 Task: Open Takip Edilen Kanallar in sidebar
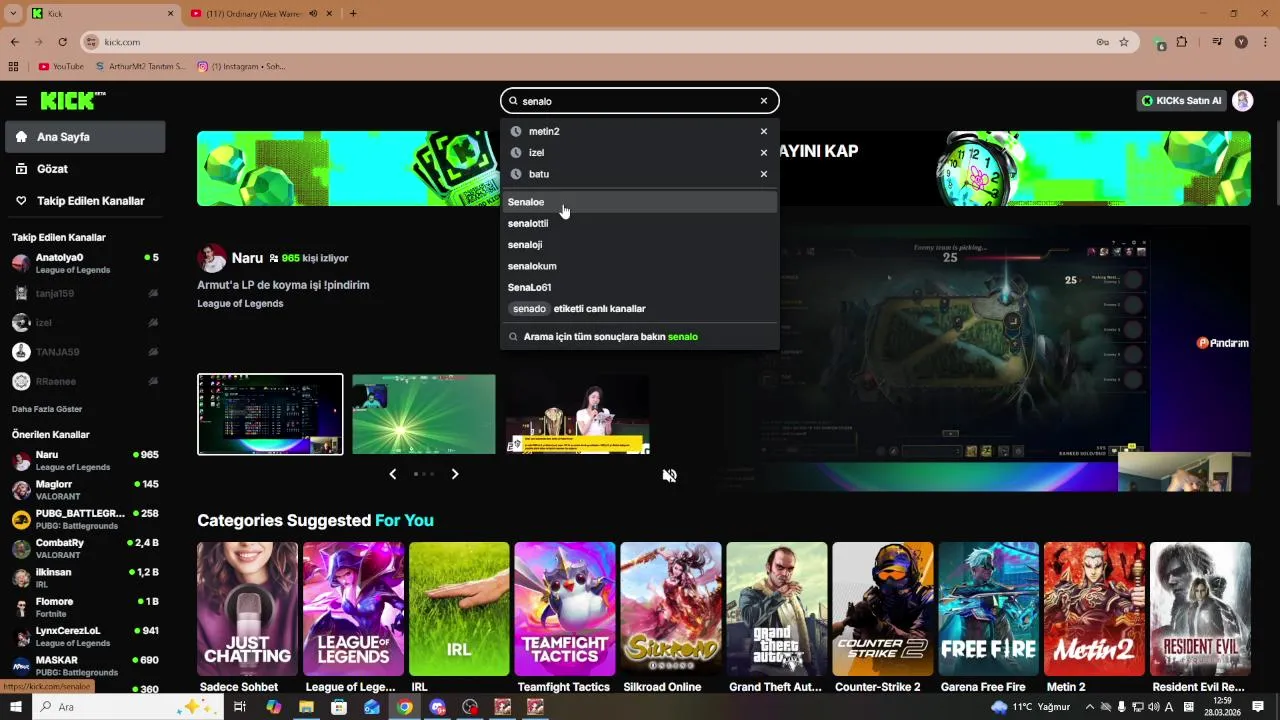[85, 201]
